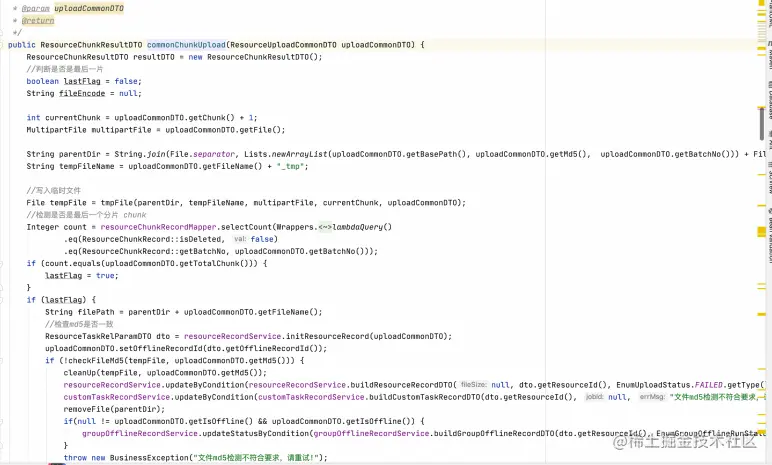Click the jobId: parameter hint
This screenshot has height=465, width=772.
point(594,397)
